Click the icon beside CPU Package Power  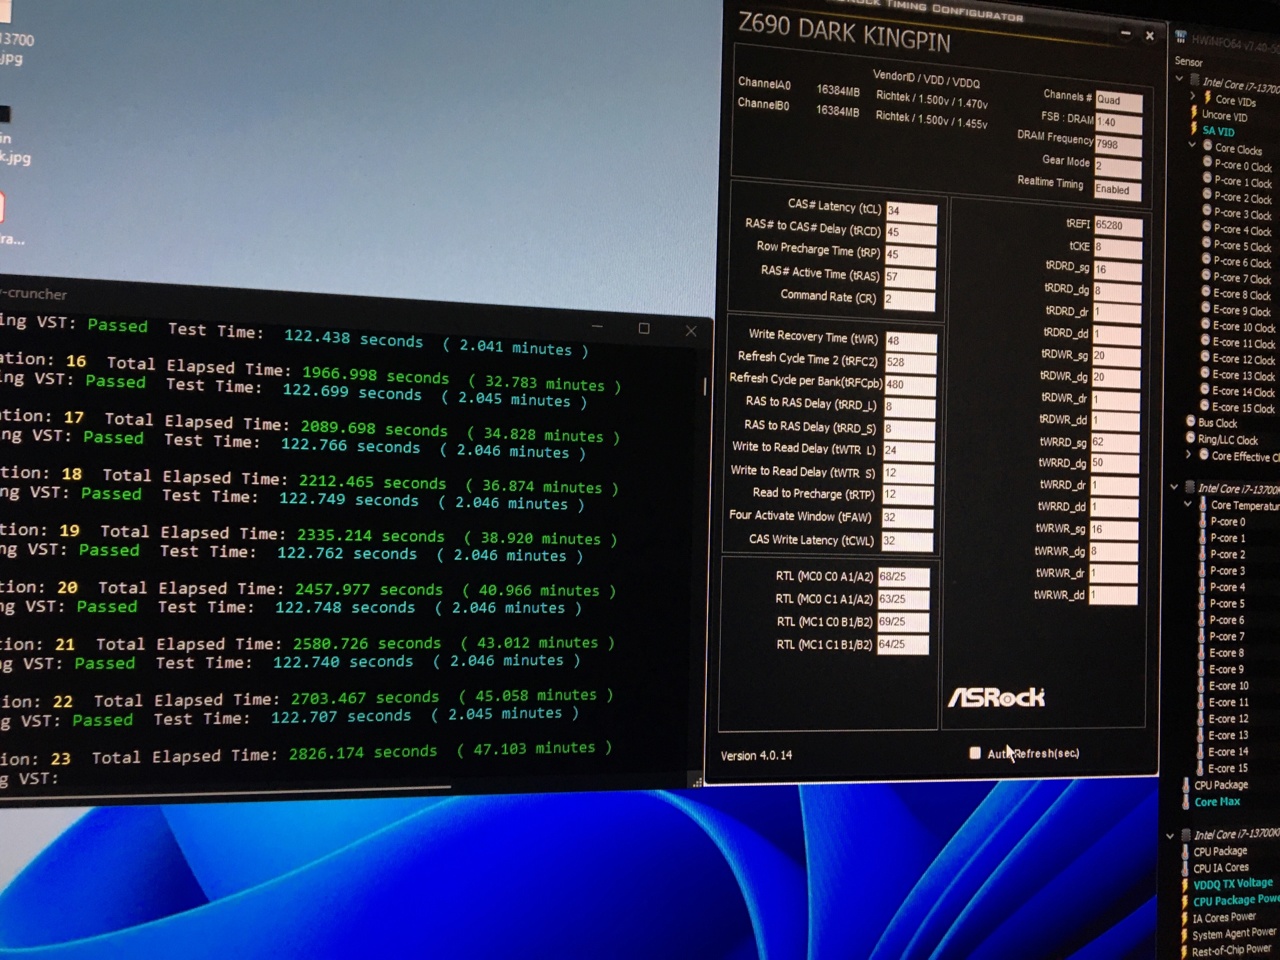pos(1186,901)
